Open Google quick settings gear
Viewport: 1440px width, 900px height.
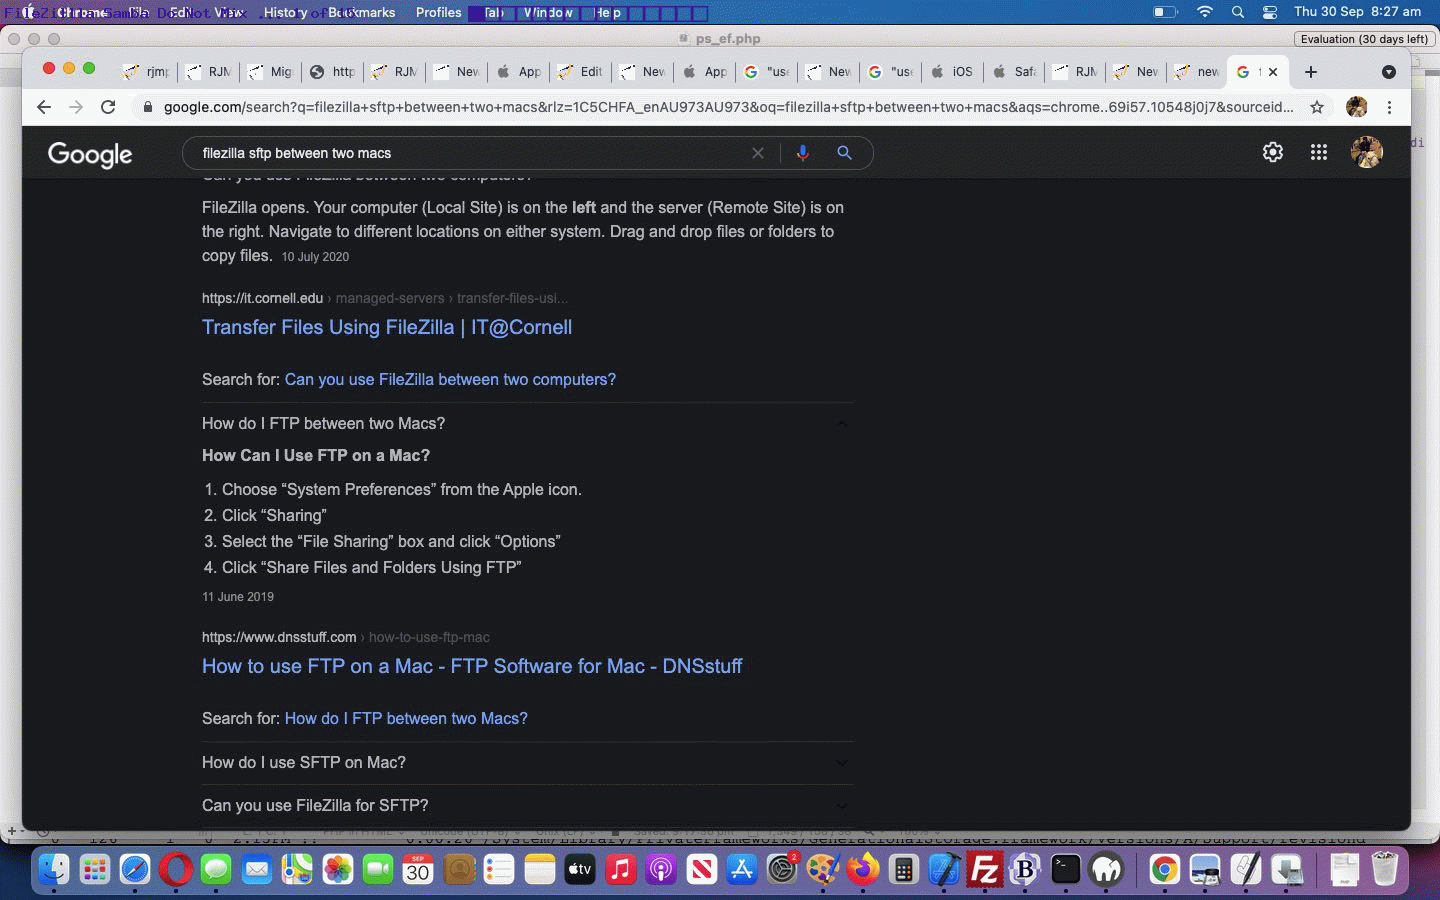pos(1272,152)
